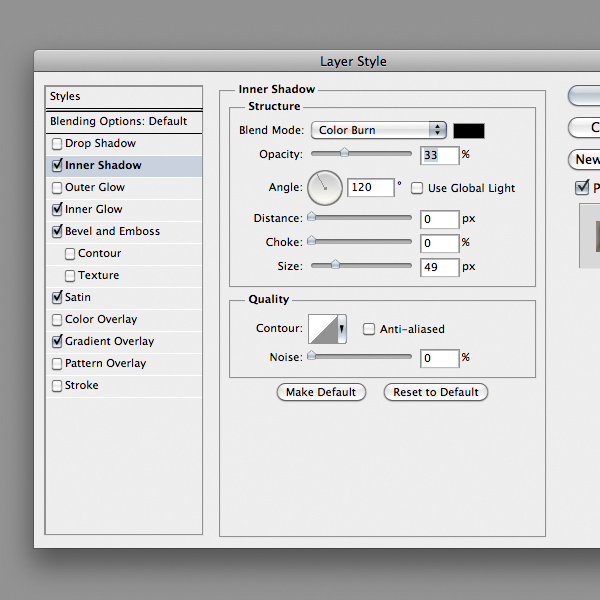
Task: Click the Distance value field
Action: point(440,219)
